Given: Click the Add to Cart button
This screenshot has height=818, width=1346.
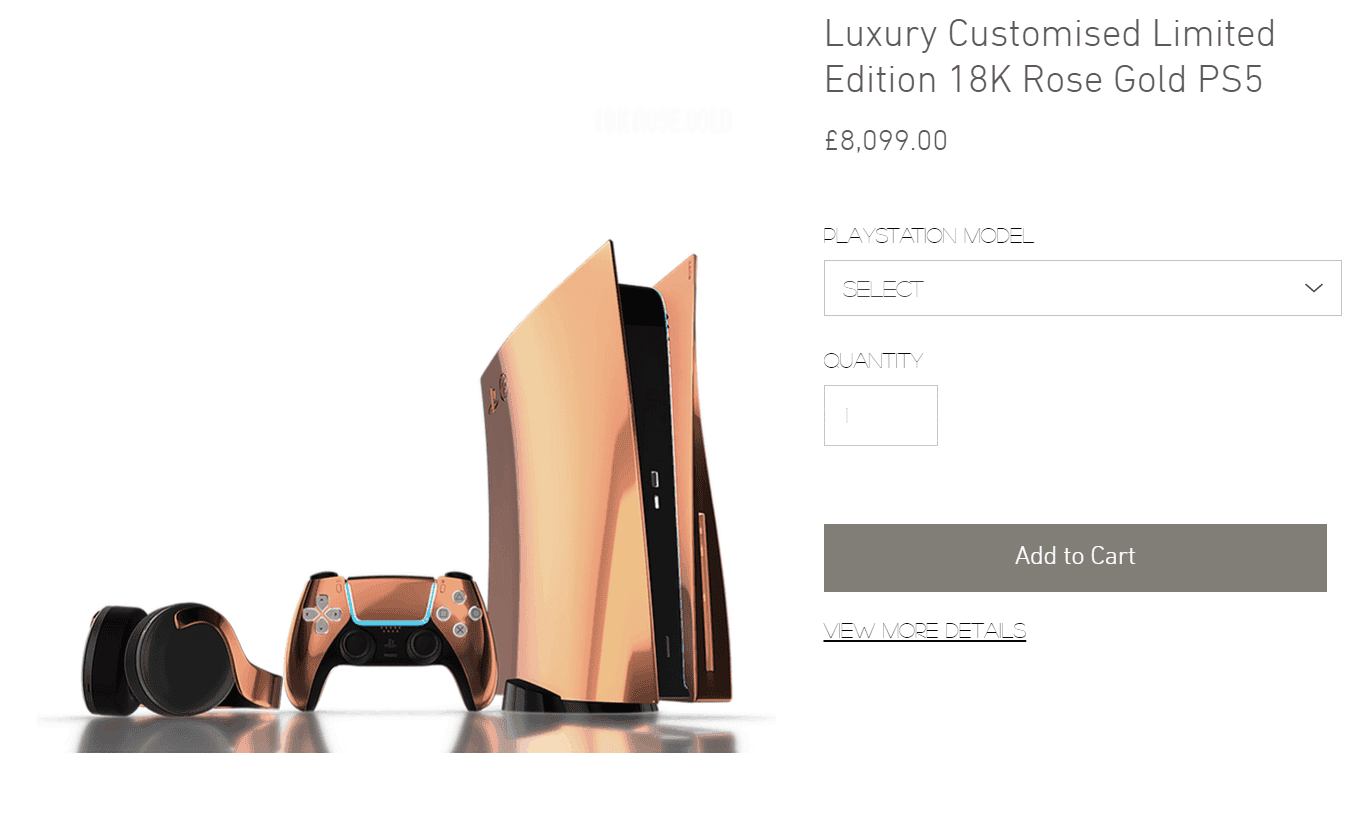Looking at the screenshot, I should click(1075, 557).
